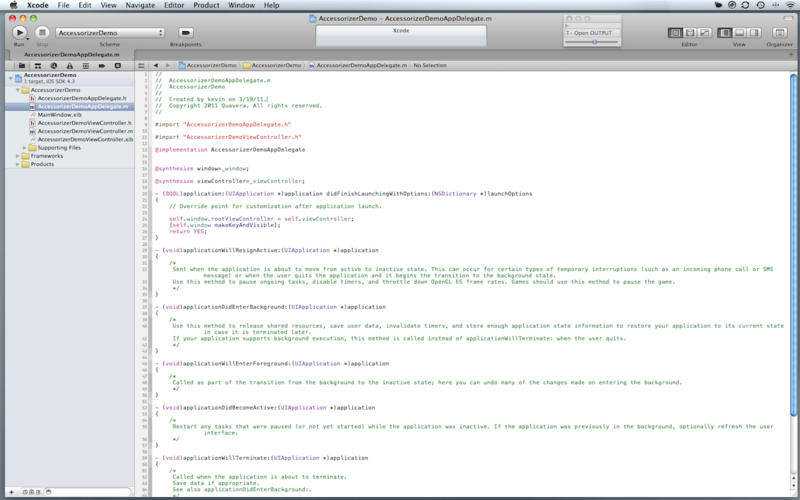Open the Organizer window
800x500 pixels.
[x=779, y=33]
